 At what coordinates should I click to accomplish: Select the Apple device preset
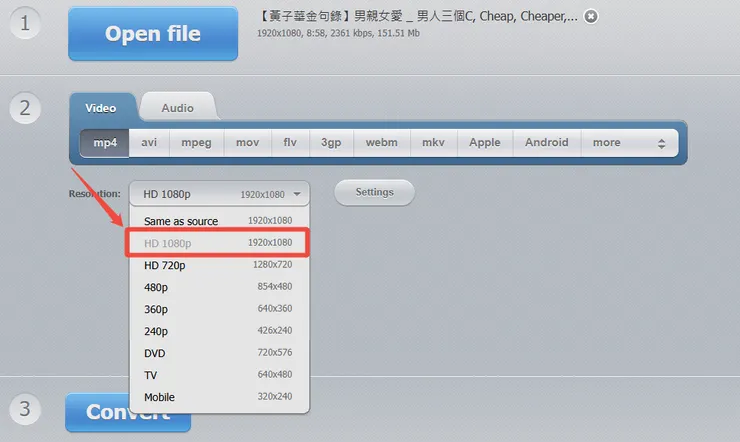click(485, 142)
